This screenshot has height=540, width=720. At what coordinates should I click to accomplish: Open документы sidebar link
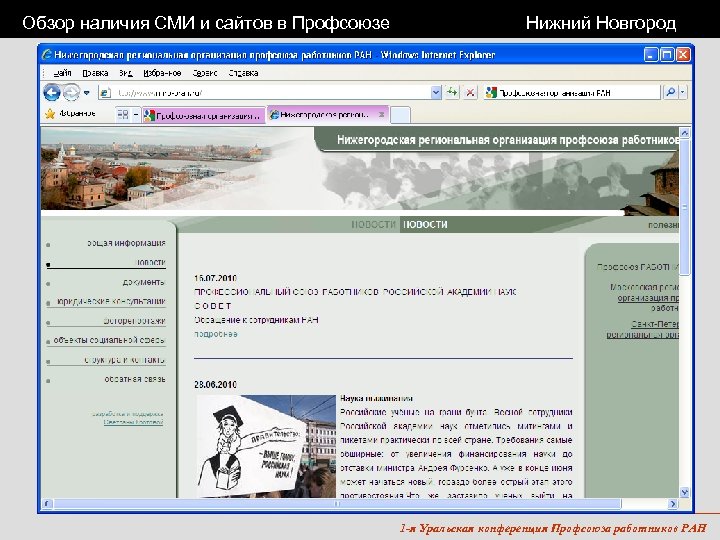click(x=143, y=282)
